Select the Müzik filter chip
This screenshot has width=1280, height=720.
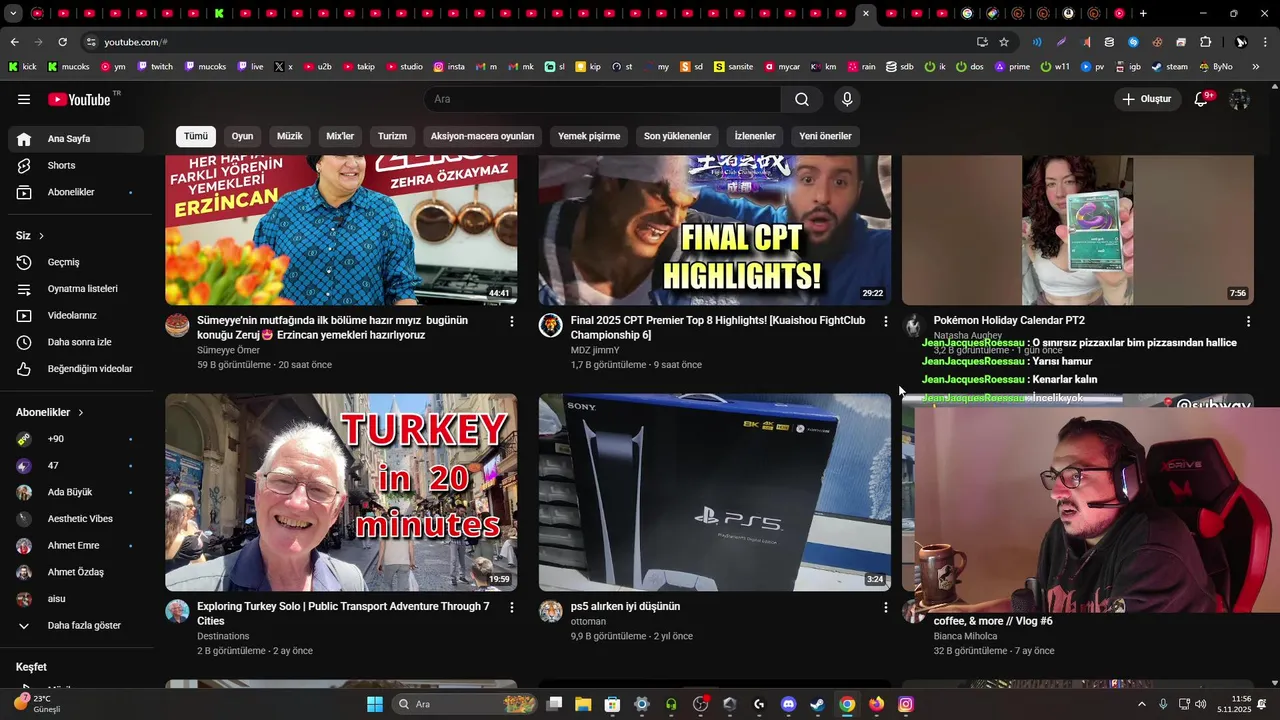[x=290, y=136]
